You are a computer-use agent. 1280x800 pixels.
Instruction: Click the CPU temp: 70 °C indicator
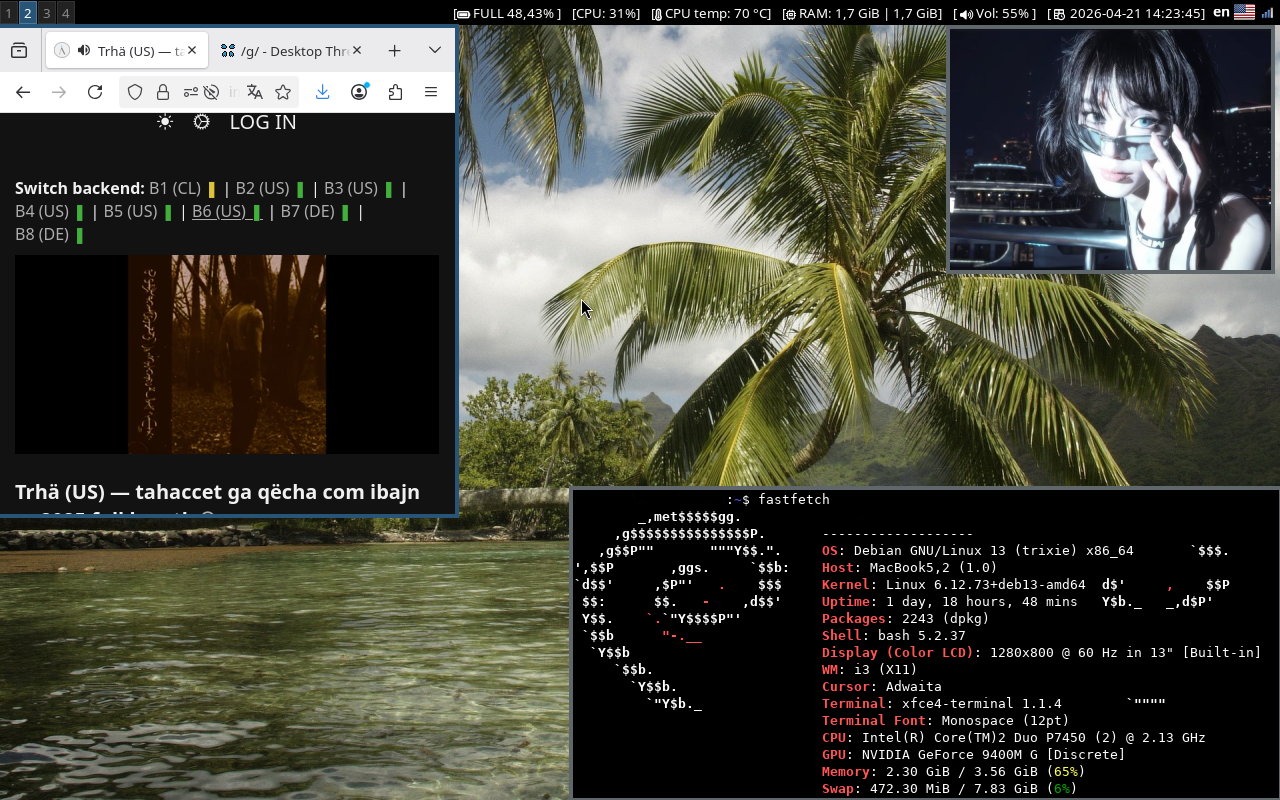[x=711, y=13]
